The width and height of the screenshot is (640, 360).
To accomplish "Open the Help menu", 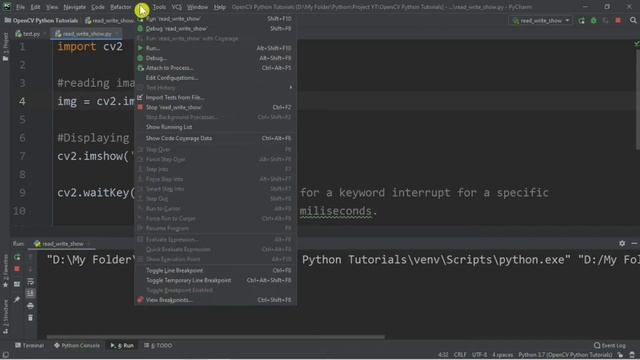I will (x=220, y=7).
